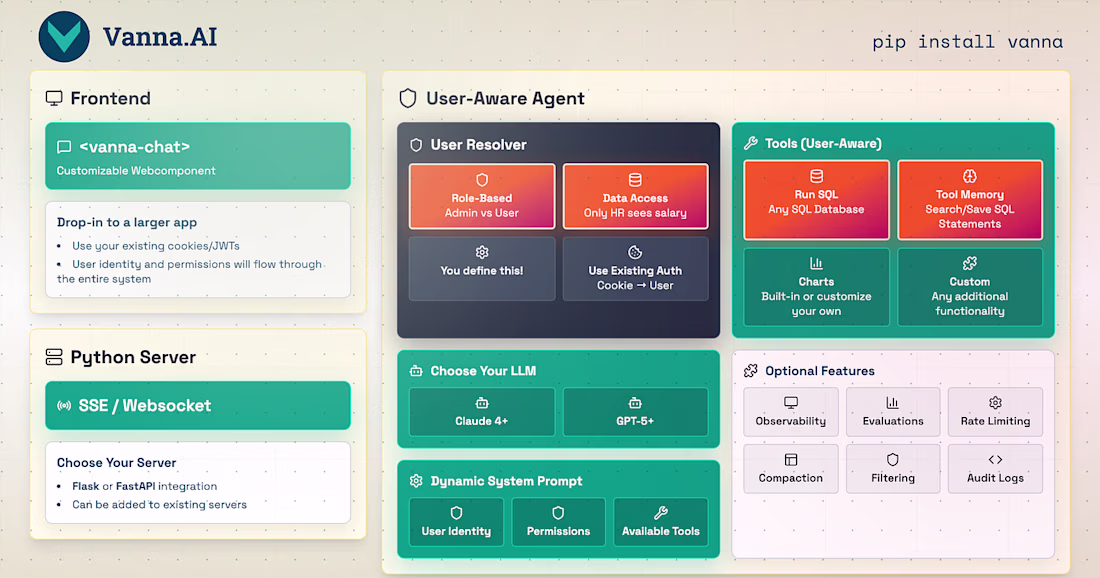The height and width of the screenshot is (578, 1100).
Task: Click the layout icon above Compaction
Action: coord(791,459)
